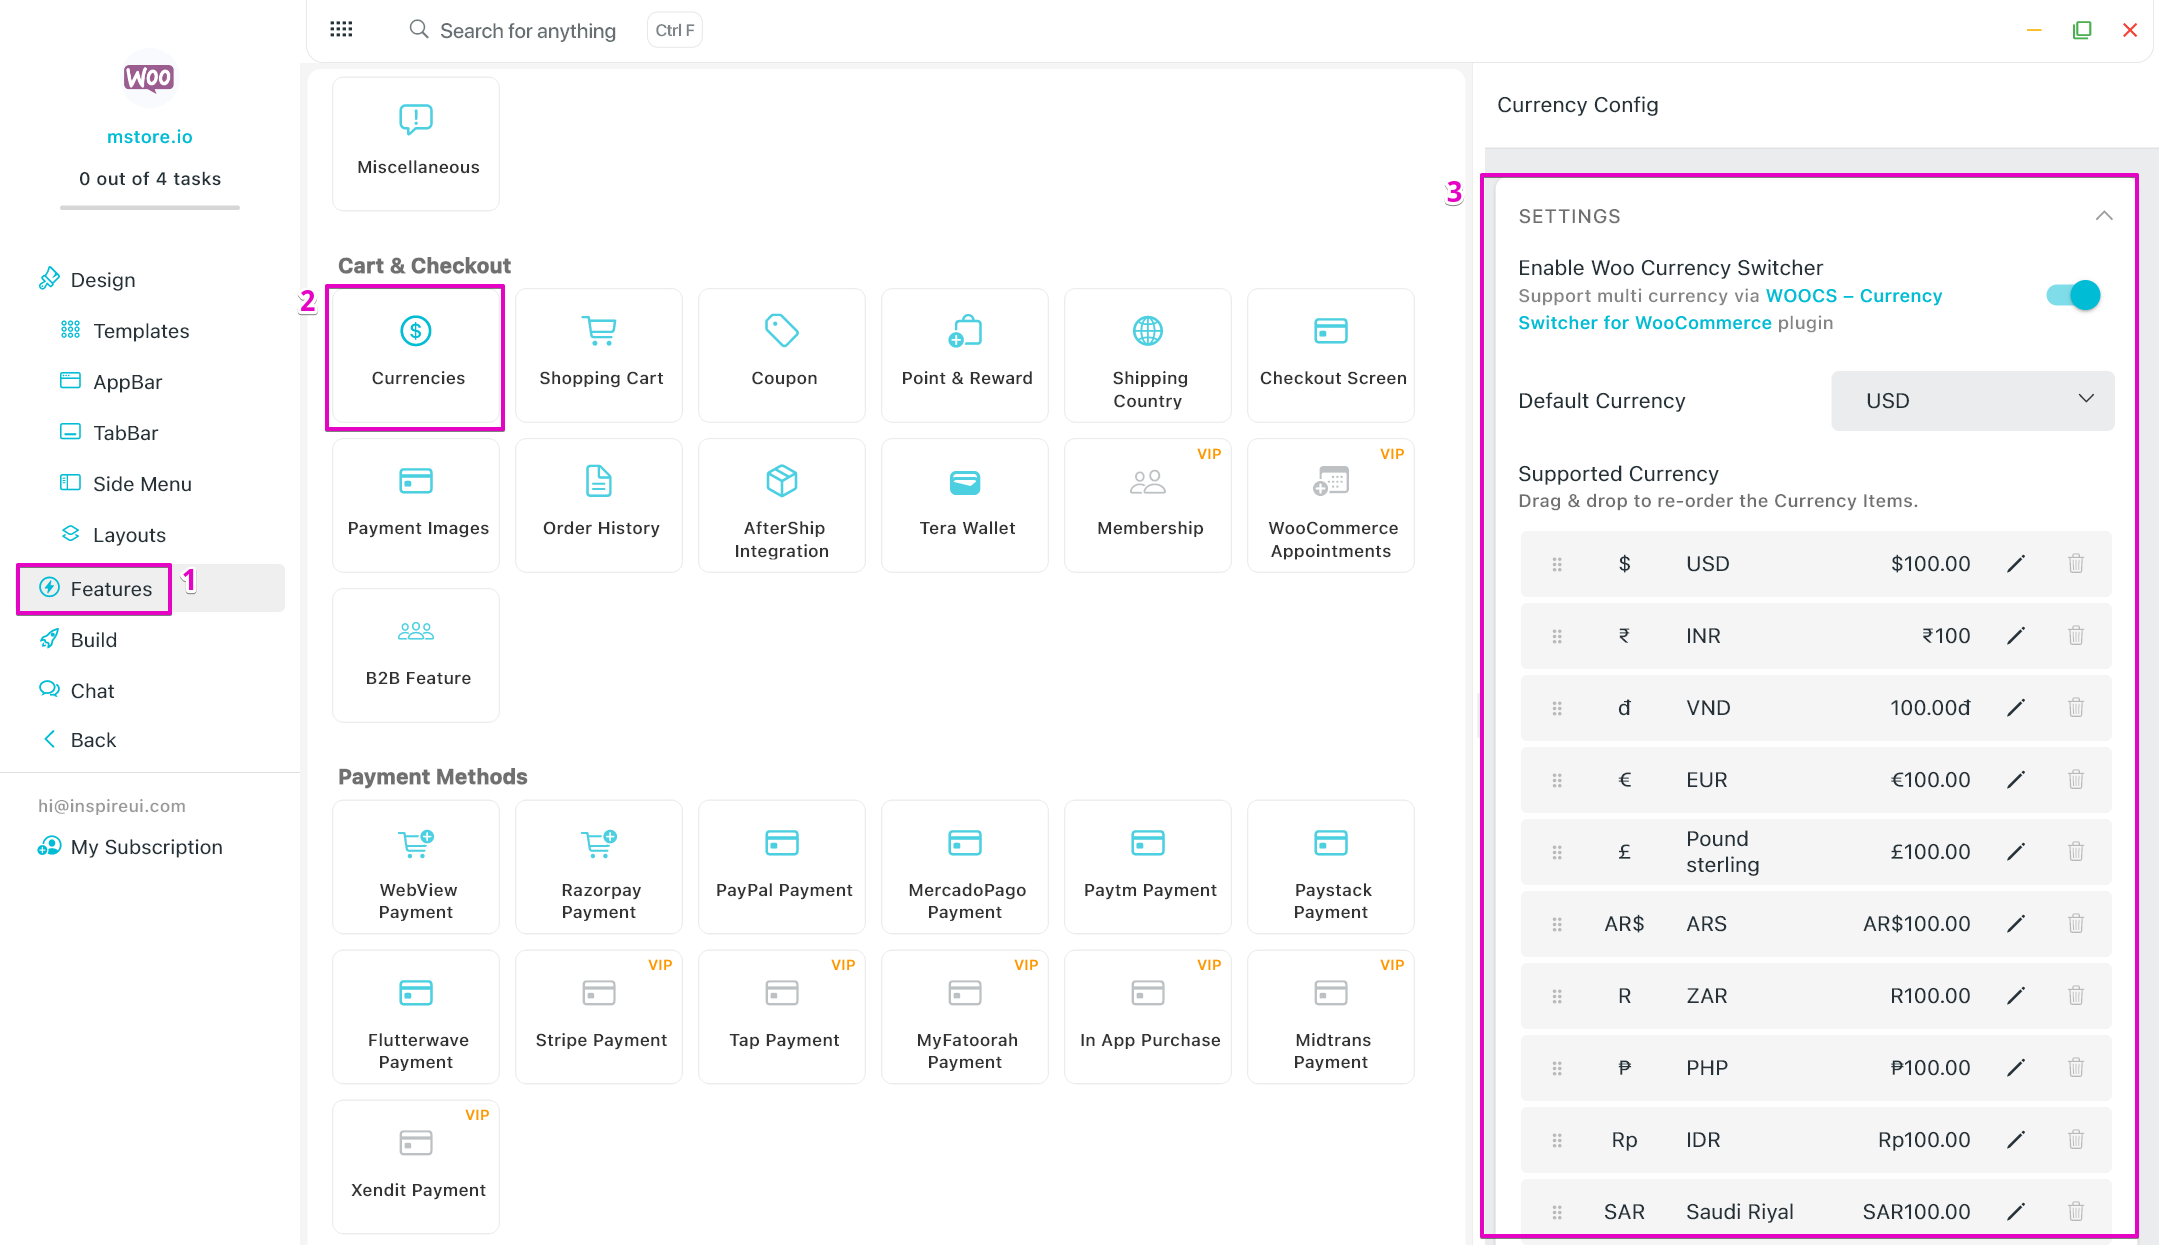Open the Xendit Payment card
The image size is (2159, 1245).
point(416,1167)
